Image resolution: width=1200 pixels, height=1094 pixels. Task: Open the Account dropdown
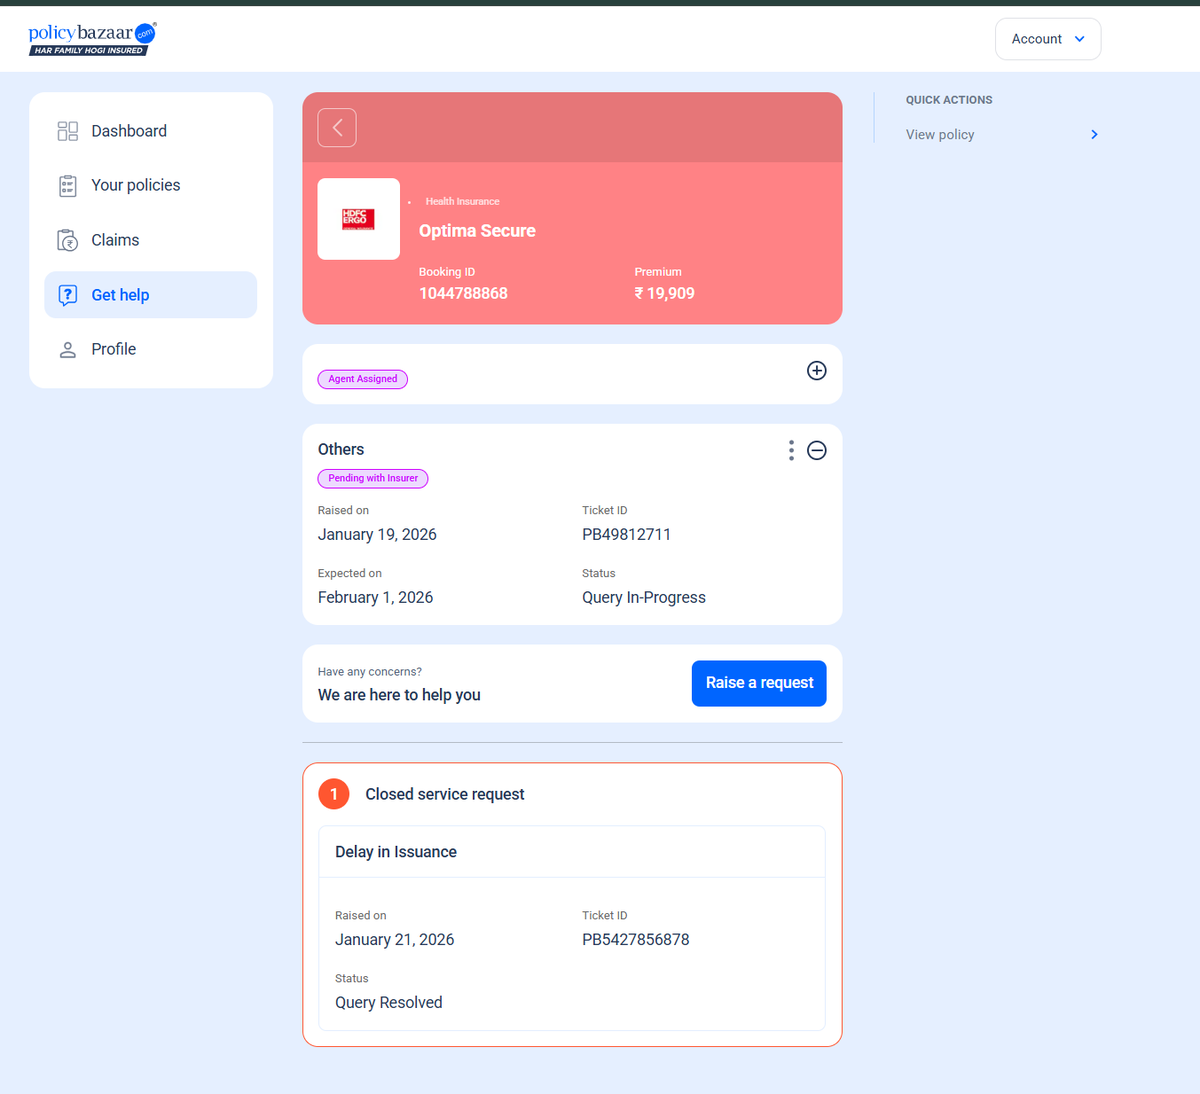pyautogui.click(x=1048, y=39)
